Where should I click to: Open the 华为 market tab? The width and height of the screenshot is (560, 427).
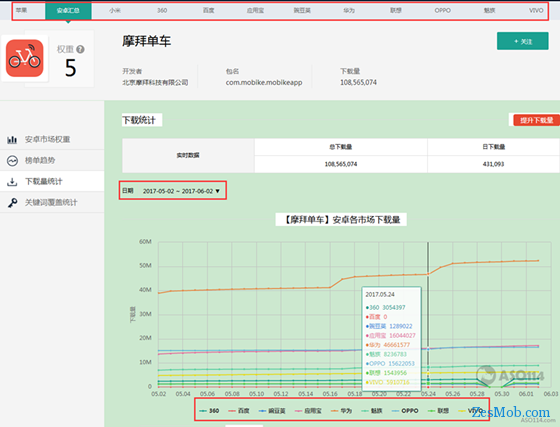349,11
